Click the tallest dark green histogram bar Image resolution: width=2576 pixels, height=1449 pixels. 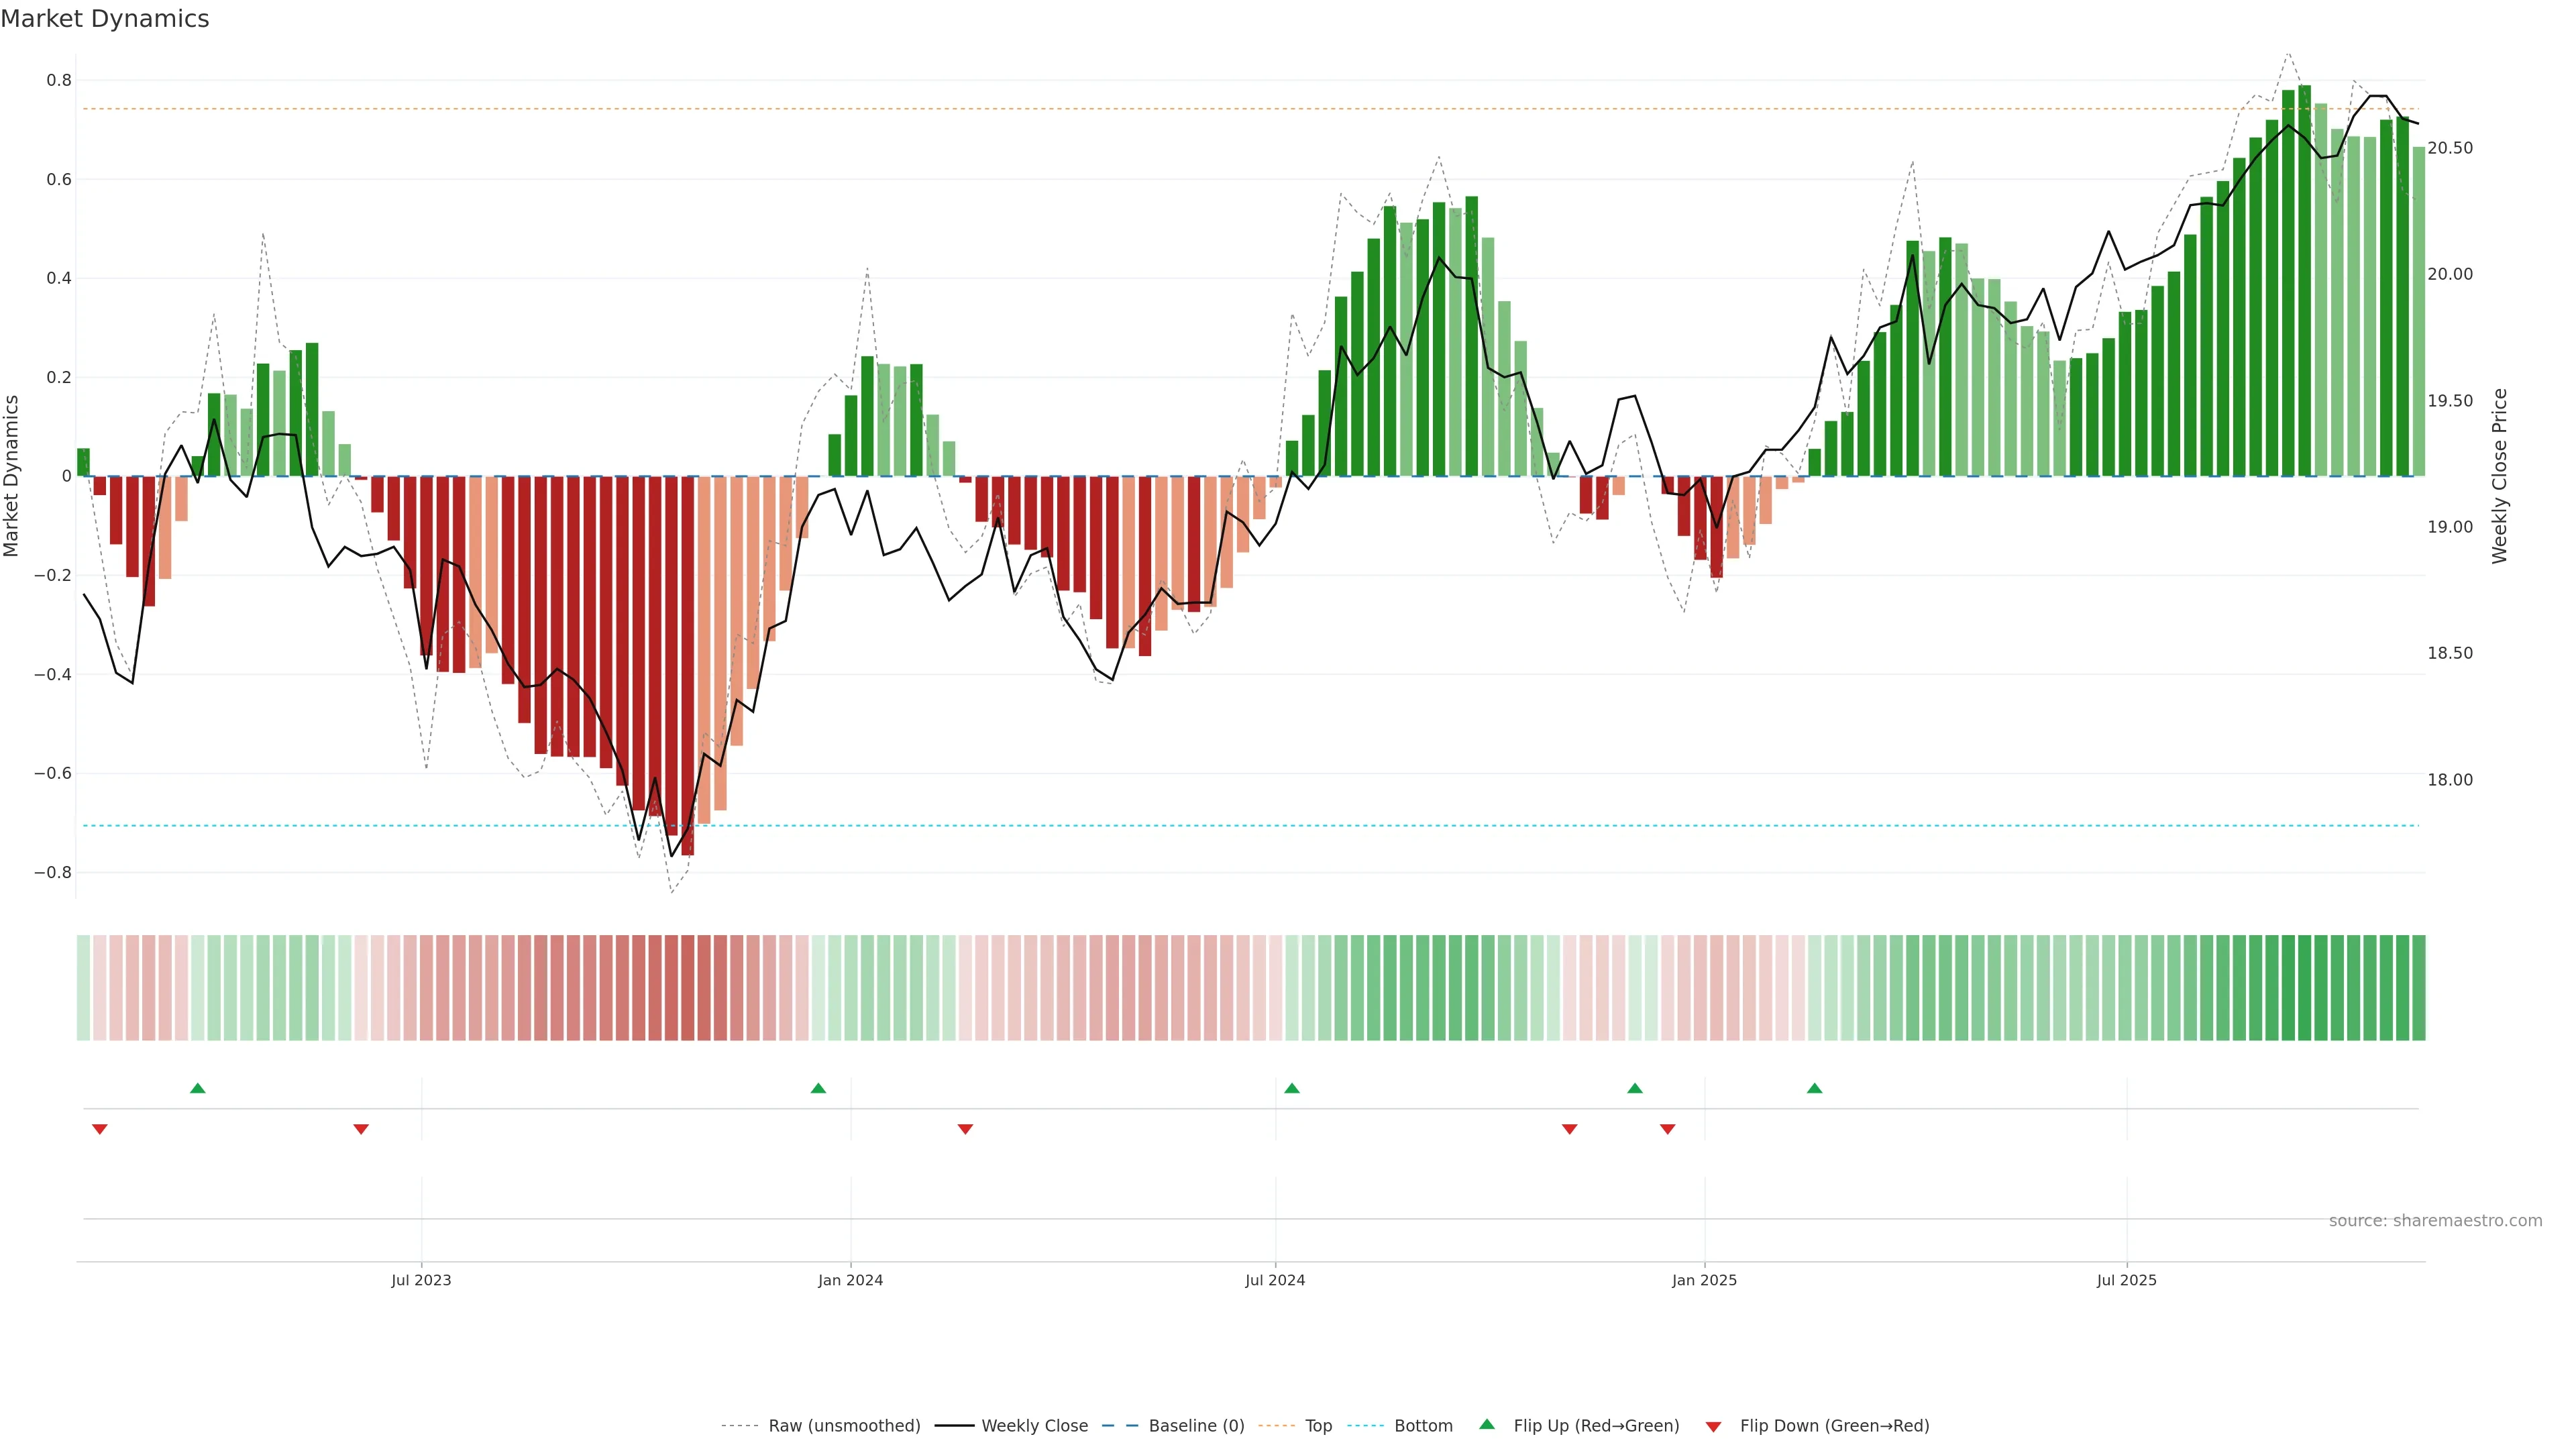click(2304, 280)
